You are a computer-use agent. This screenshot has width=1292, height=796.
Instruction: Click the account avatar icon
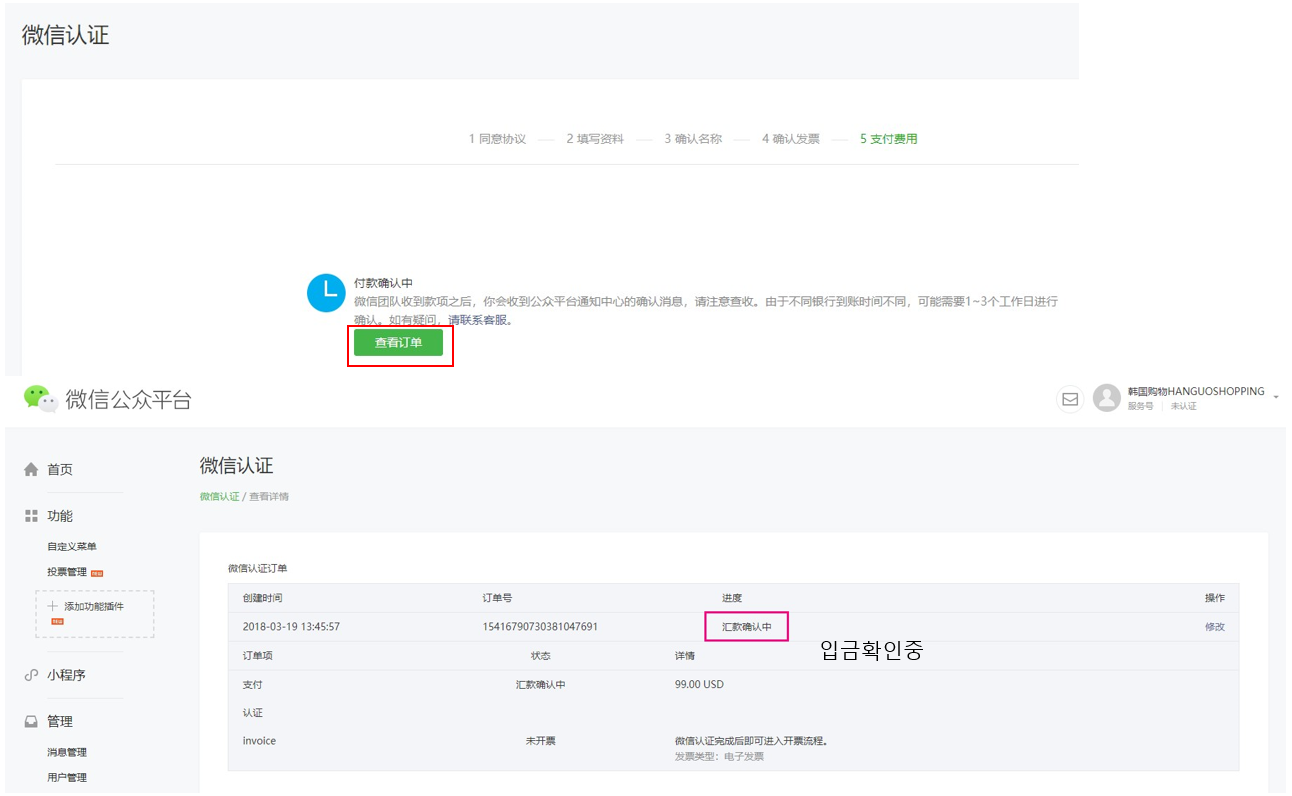coord(1106,398)
